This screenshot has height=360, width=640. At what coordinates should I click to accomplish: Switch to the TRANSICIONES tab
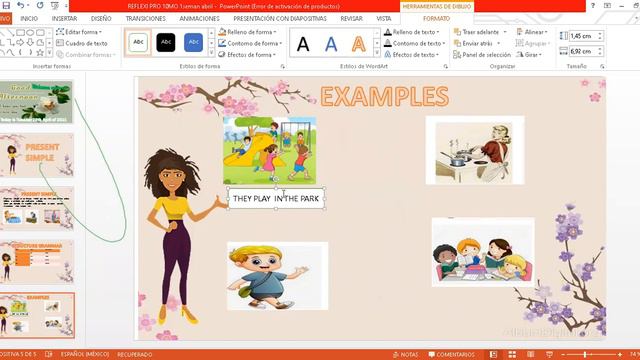coord(146,19)
